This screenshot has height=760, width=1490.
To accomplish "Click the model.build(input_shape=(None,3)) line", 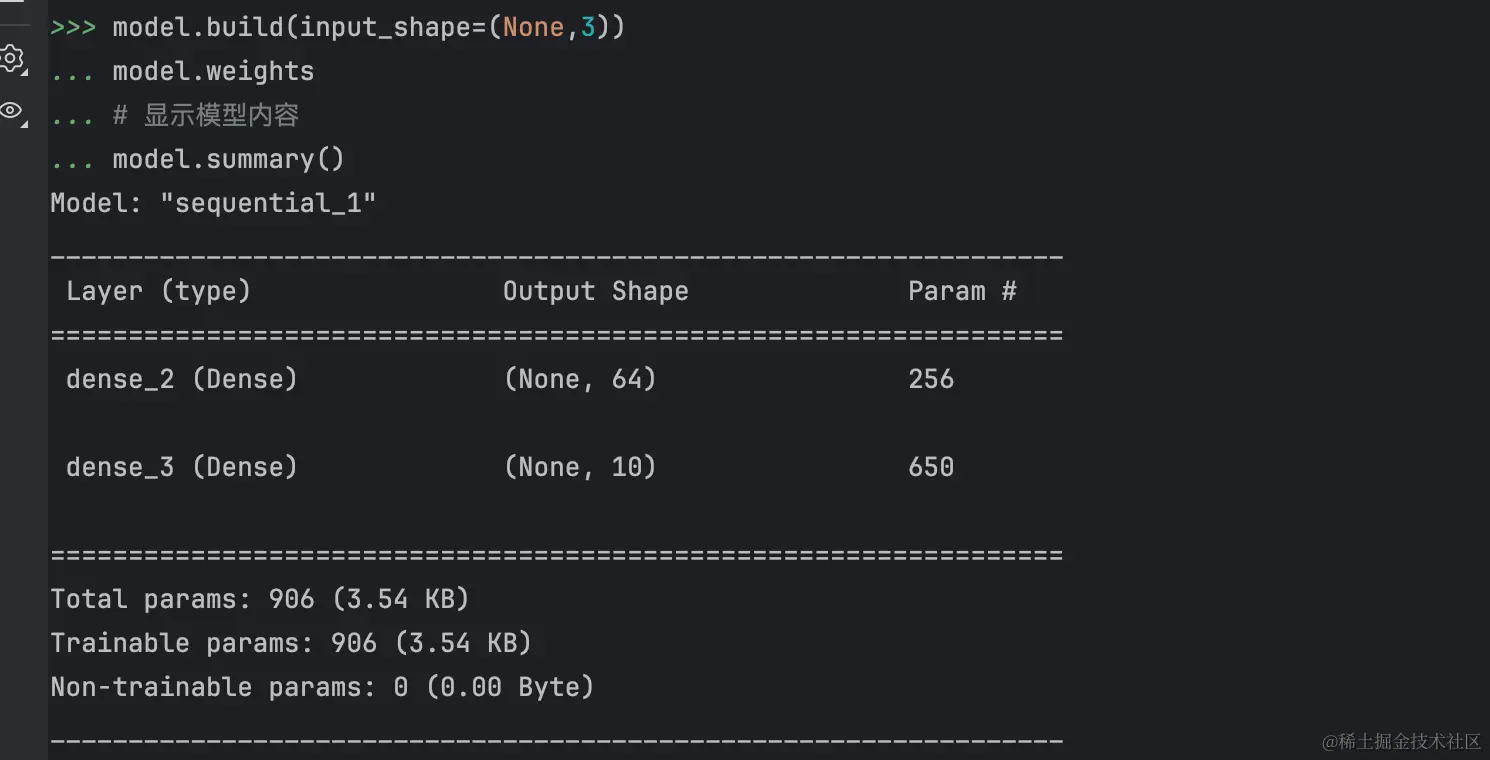I will tap(368, 27).
